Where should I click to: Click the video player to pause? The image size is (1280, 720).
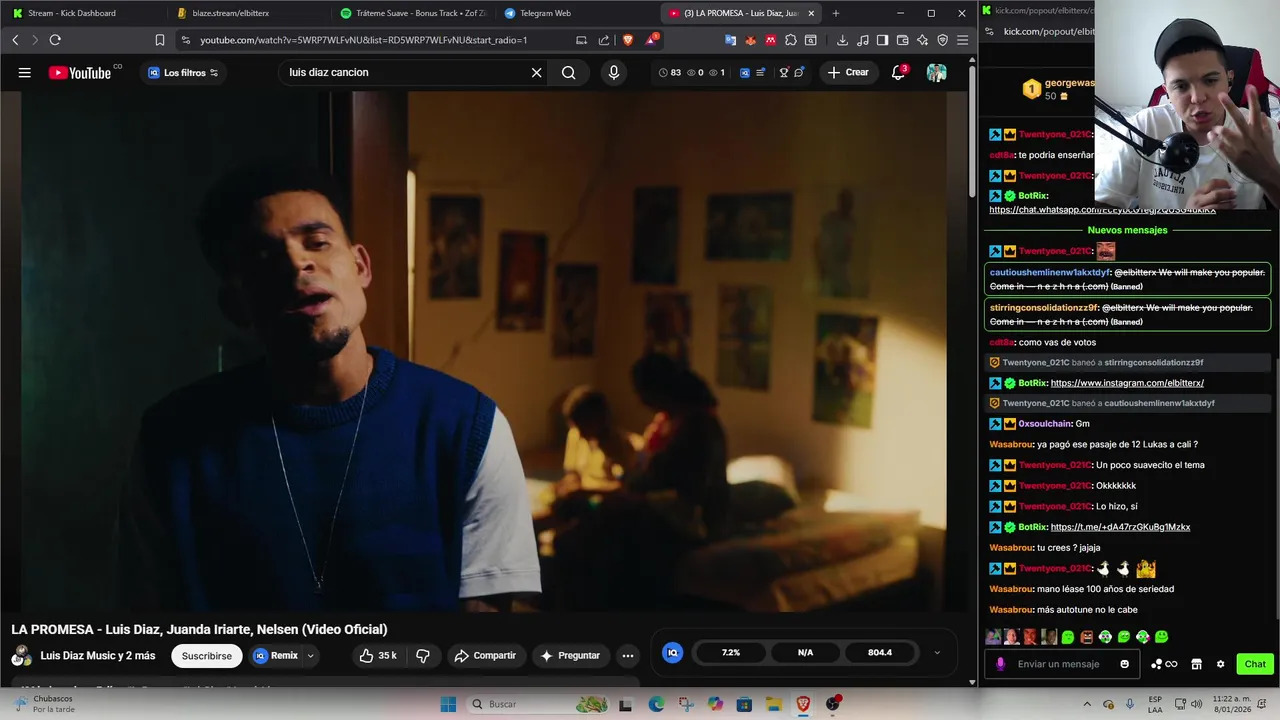pos(483,352)
